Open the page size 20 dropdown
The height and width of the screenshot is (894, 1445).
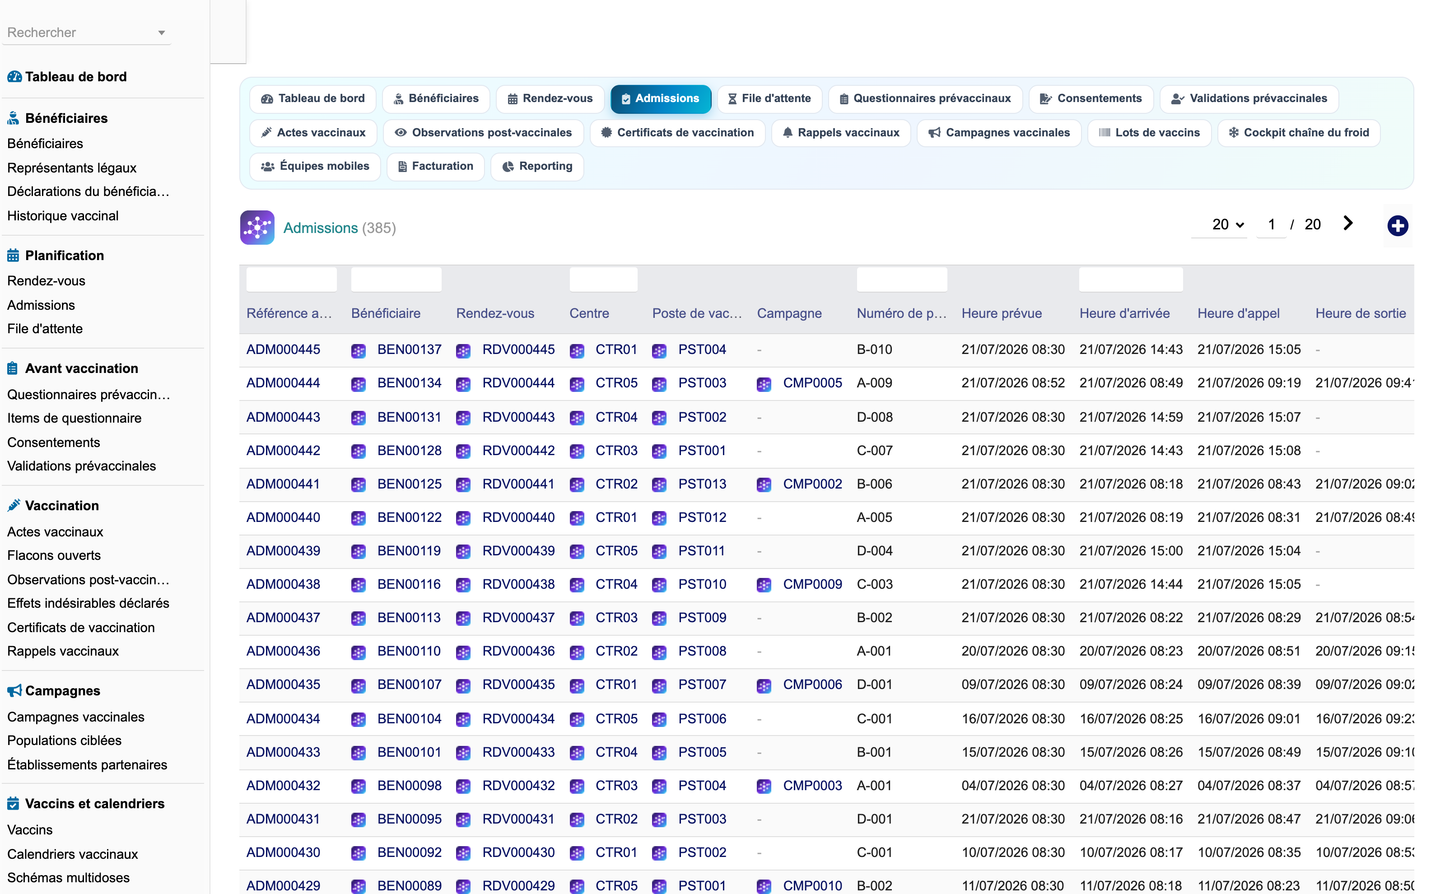pos(1228,225)
